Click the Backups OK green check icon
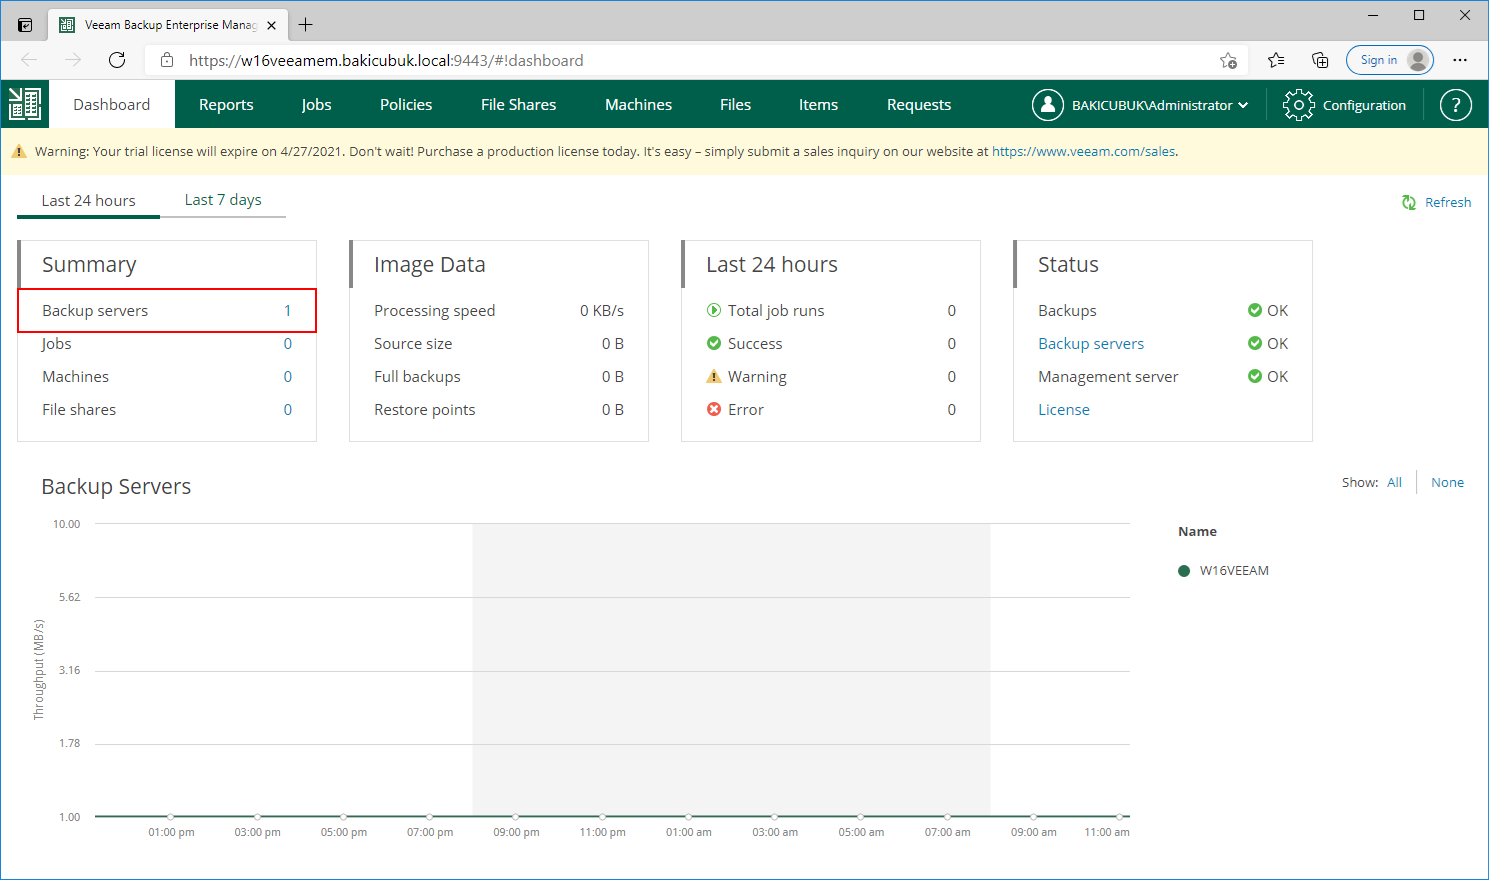Viewport: 1489px width, 880px height. coord(1255,310)
